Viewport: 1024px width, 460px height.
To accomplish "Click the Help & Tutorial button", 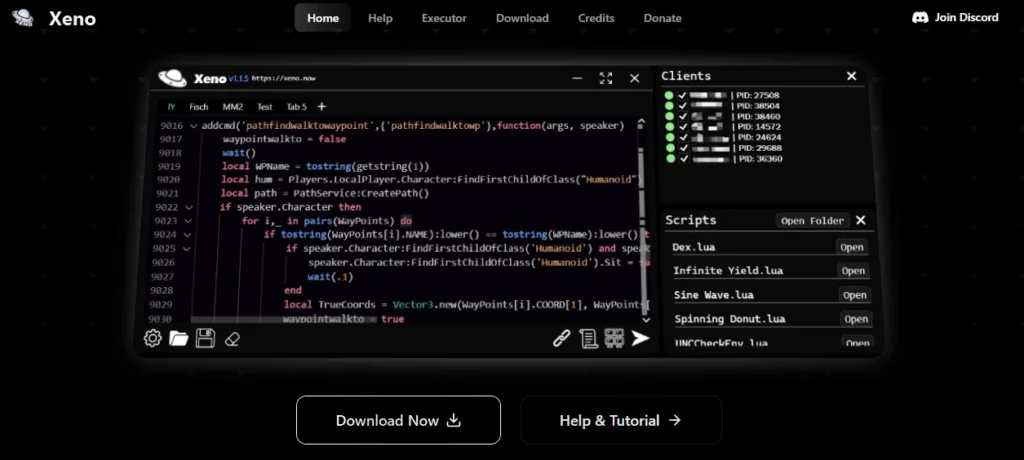I will [x=621, y=420].
